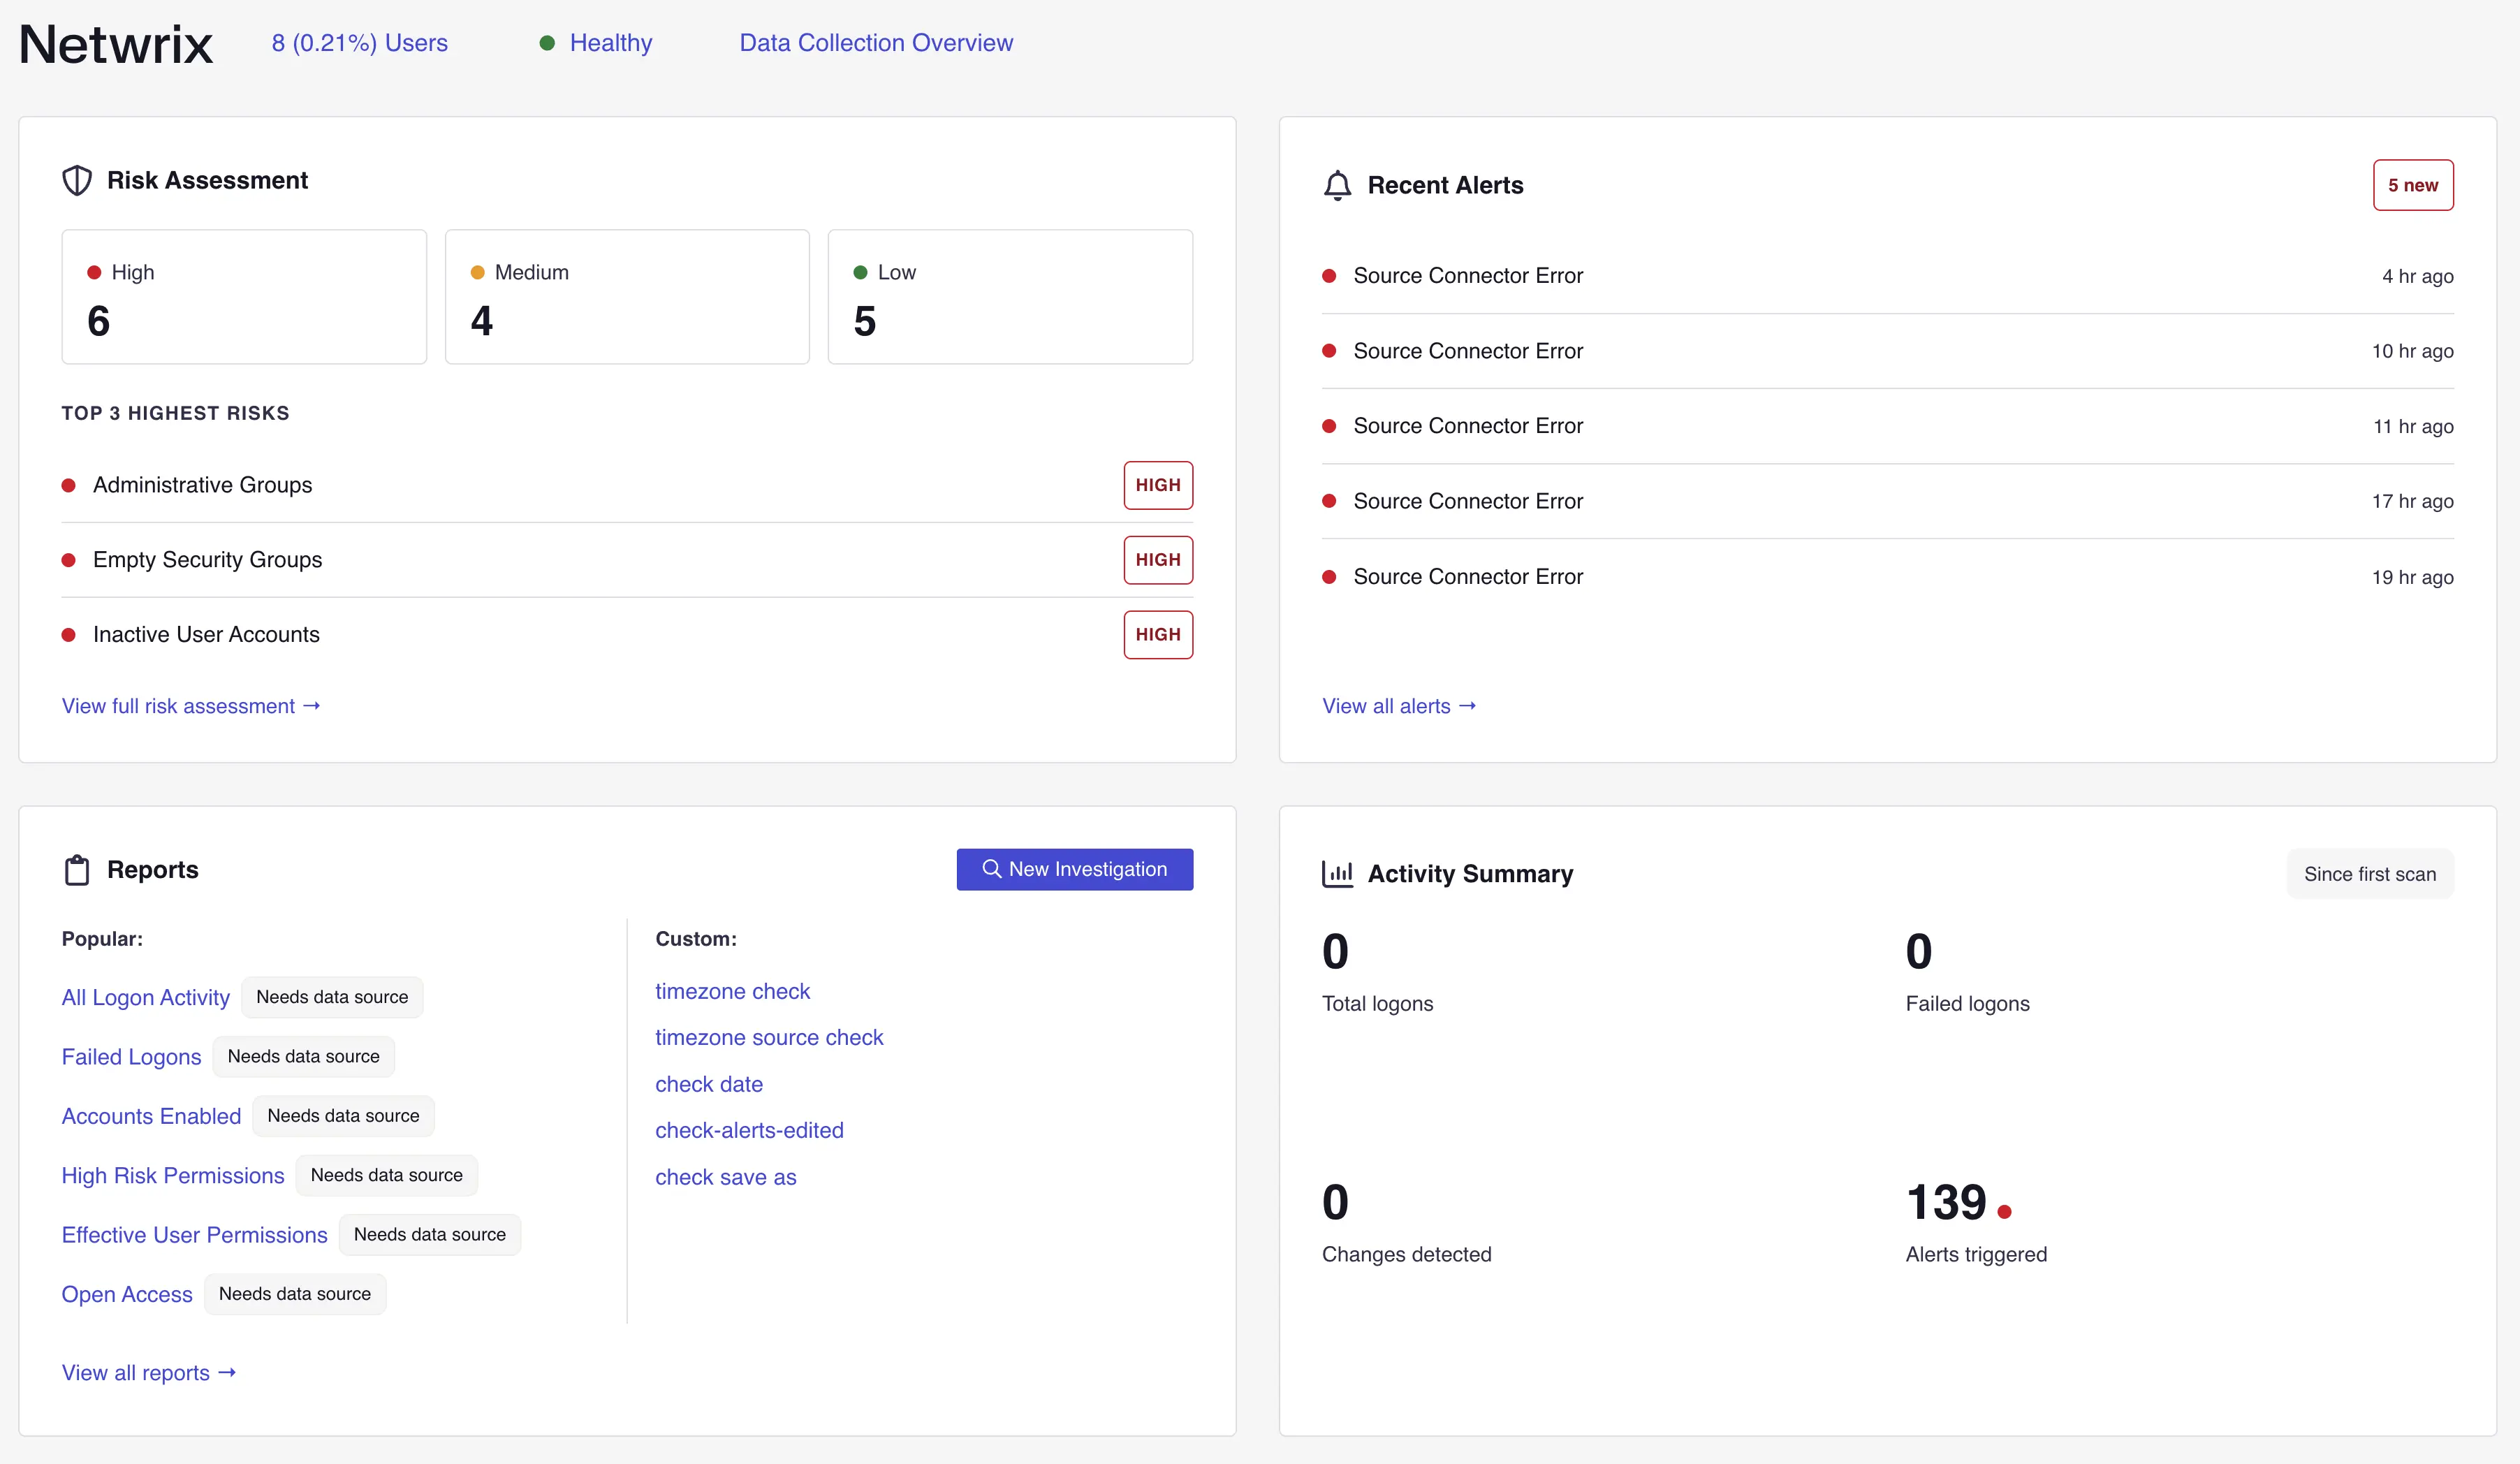Click Needs data source tag for Open Access

pos(295,1294)
